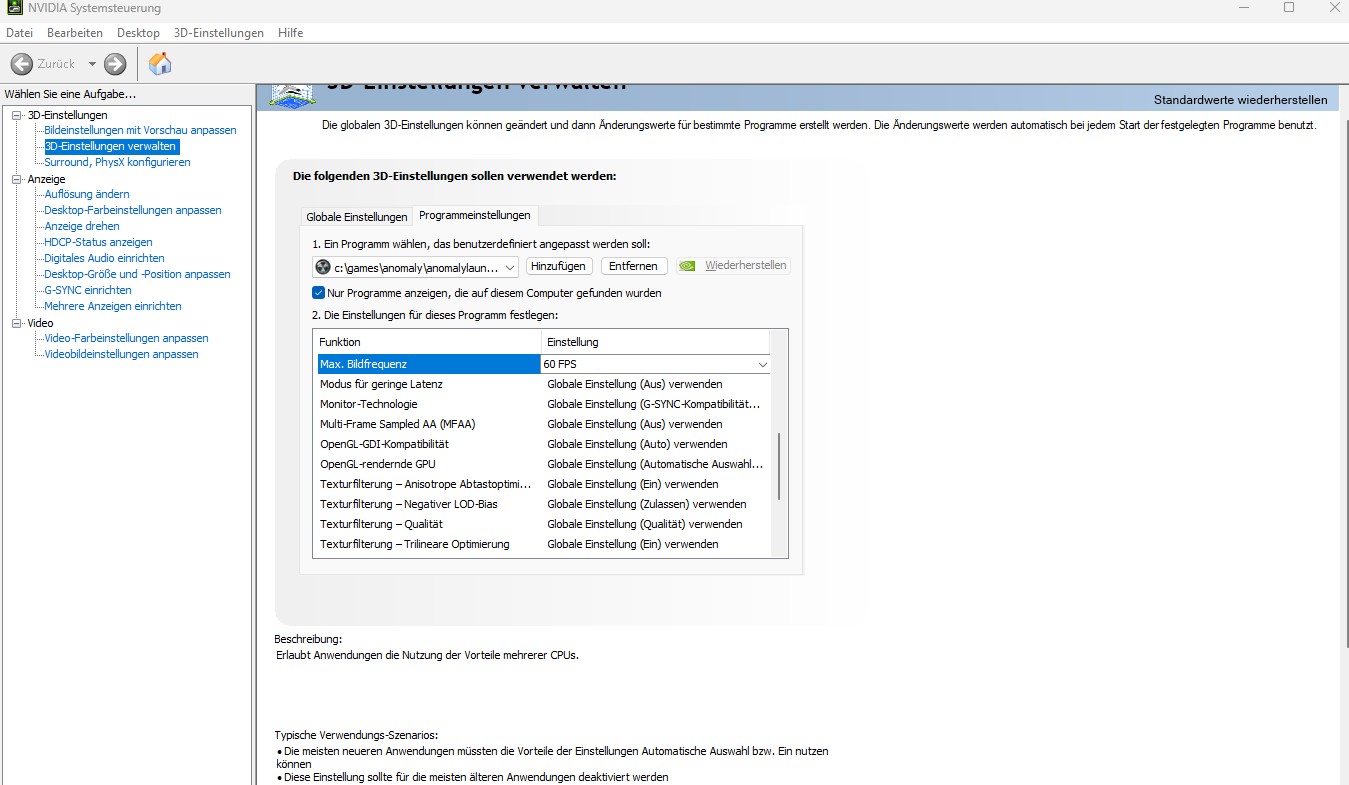The width and height of the screenshot is (1349, 785).
Task: Open Anzeige drehen page
Action: (x=82, y=226)
